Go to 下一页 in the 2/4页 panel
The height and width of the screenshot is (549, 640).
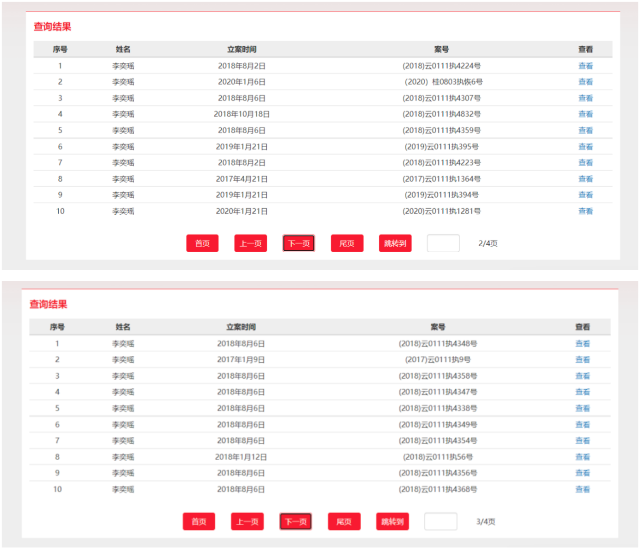[x=298, y=243]
